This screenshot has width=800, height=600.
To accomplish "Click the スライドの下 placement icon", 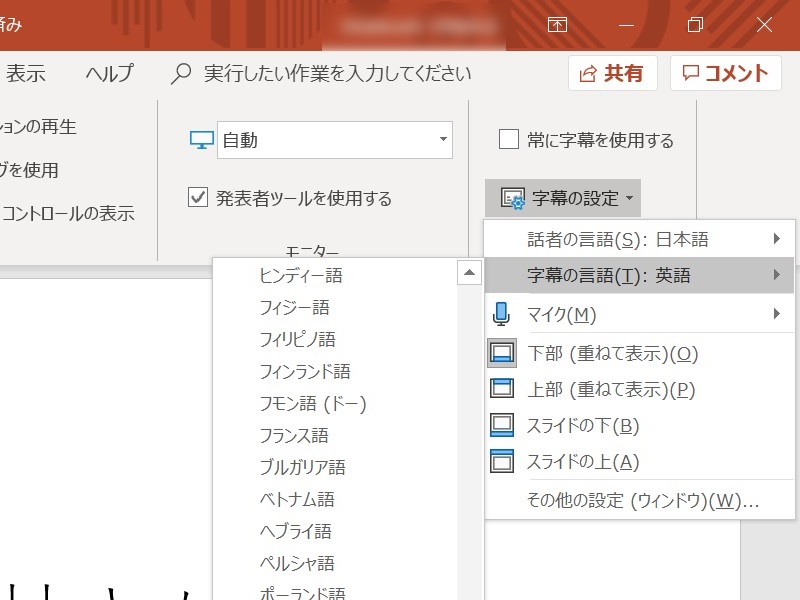I will point(502,424).
